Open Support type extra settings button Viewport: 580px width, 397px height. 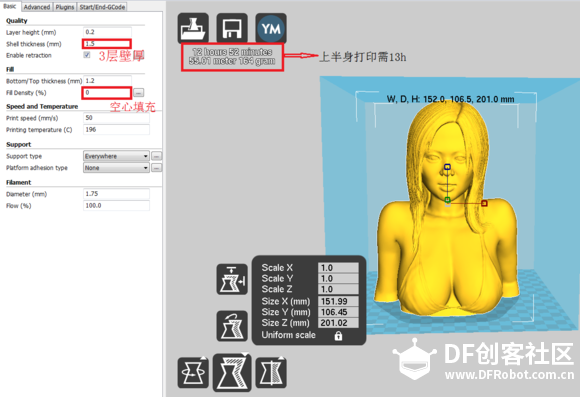(x=156, y=156)
